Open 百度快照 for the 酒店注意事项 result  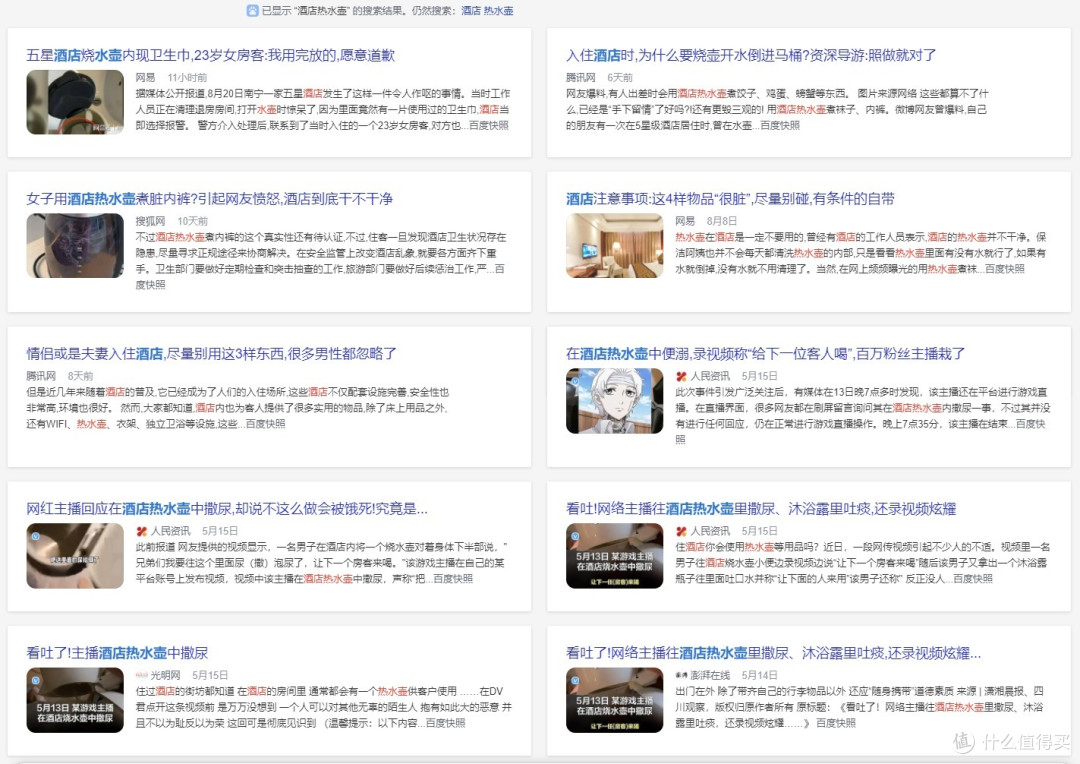(x=1005, y=269)
